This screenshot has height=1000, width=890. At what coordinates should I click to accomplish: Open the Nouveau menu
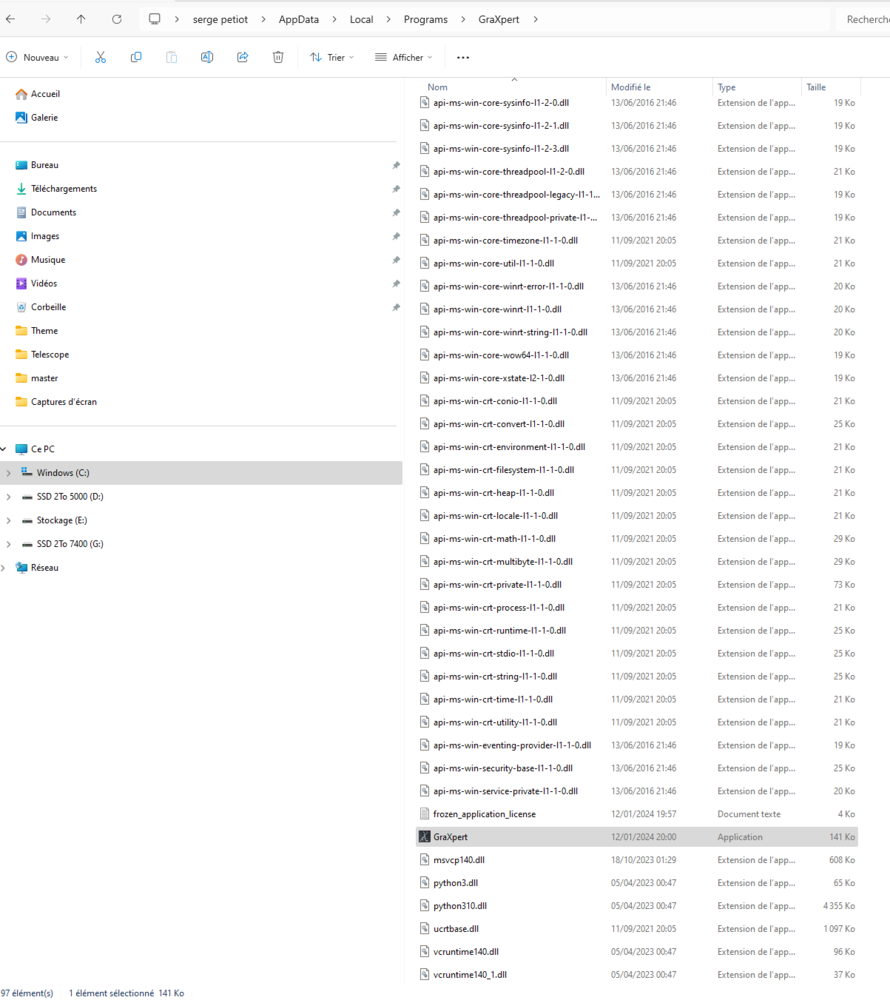pos(37,57)
